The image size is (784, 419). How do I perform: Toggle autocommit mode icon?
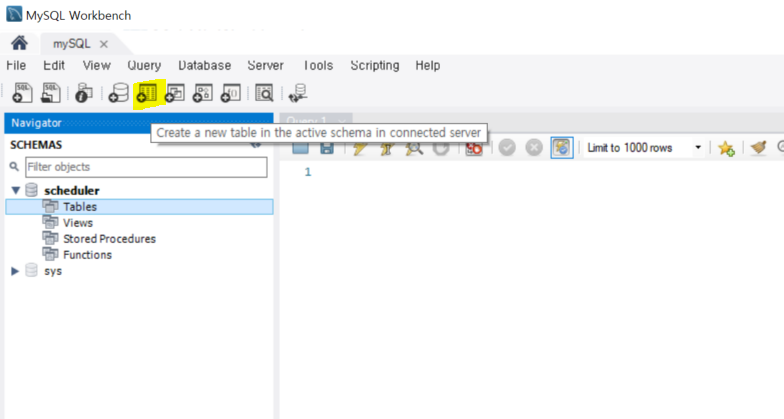click(x=562, y=148)
